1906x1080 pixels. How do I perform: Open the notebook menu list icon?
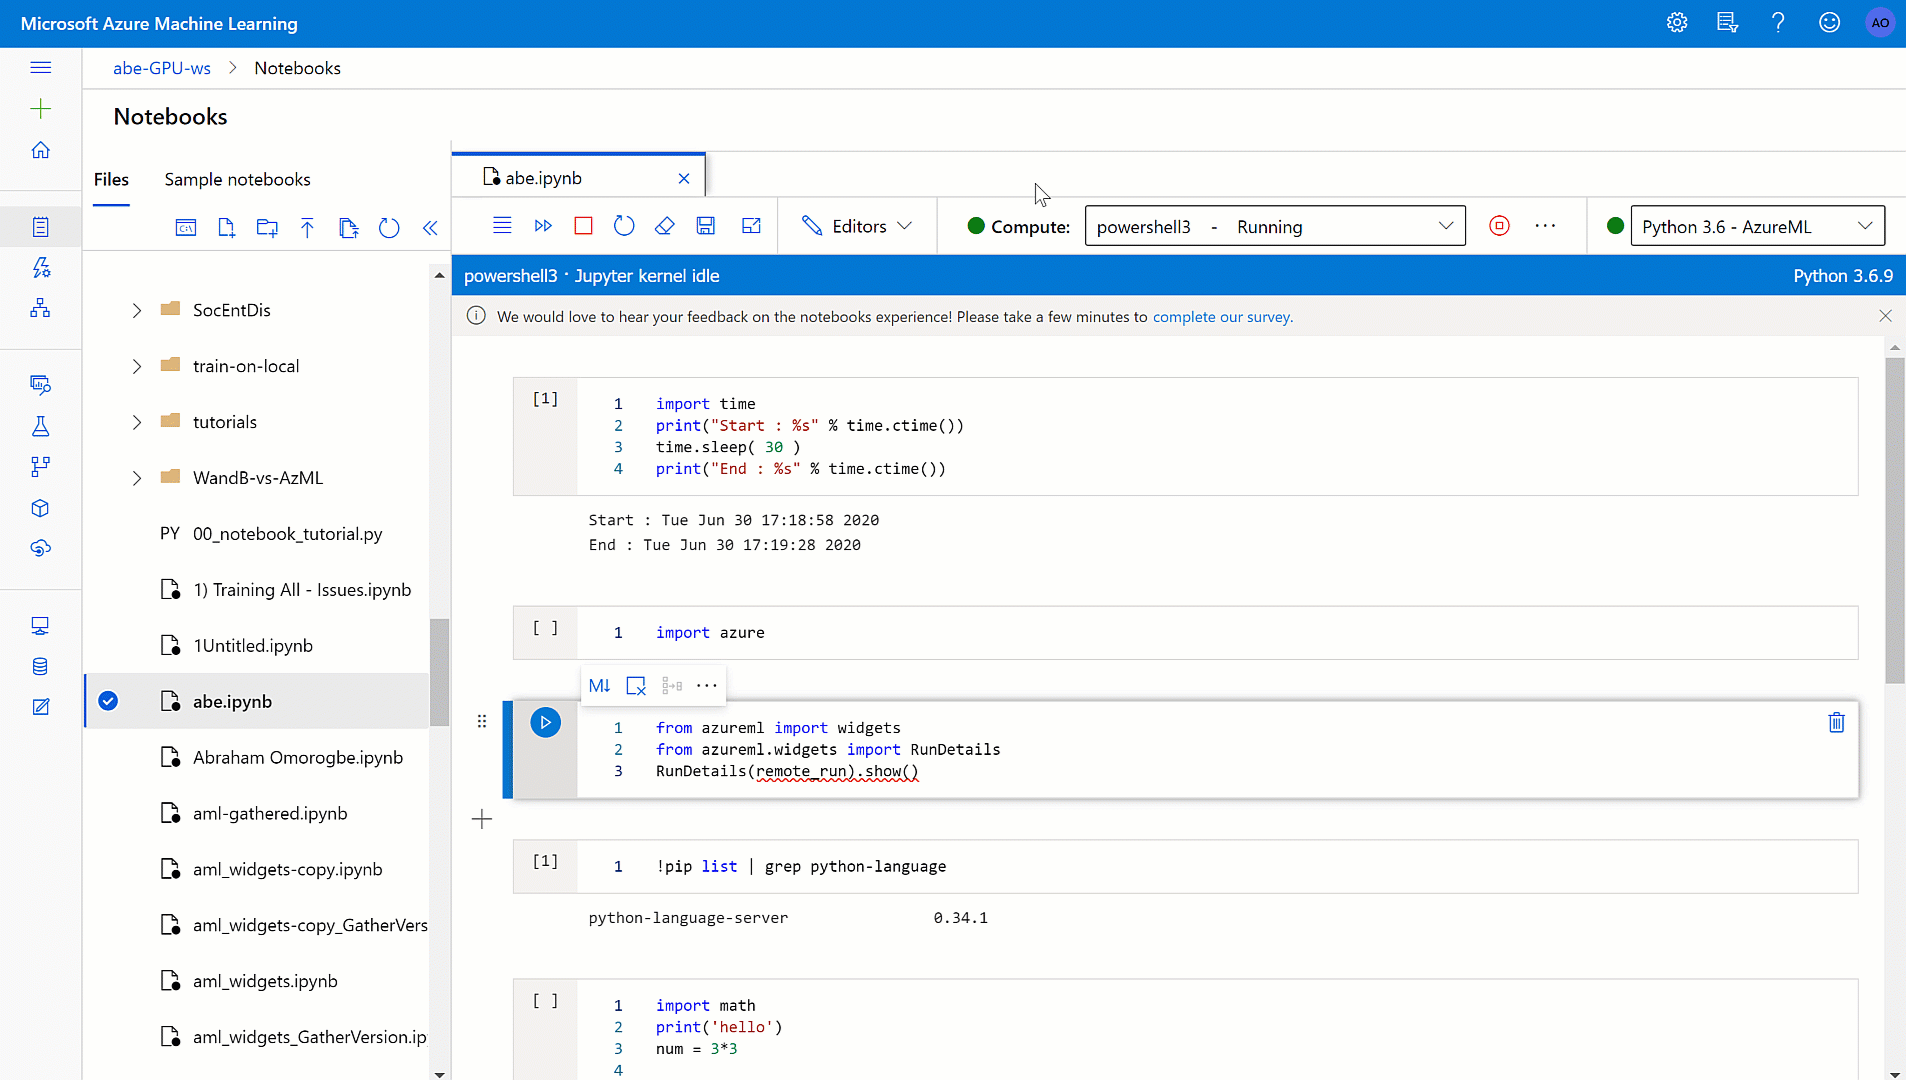[x=502, y=226]
